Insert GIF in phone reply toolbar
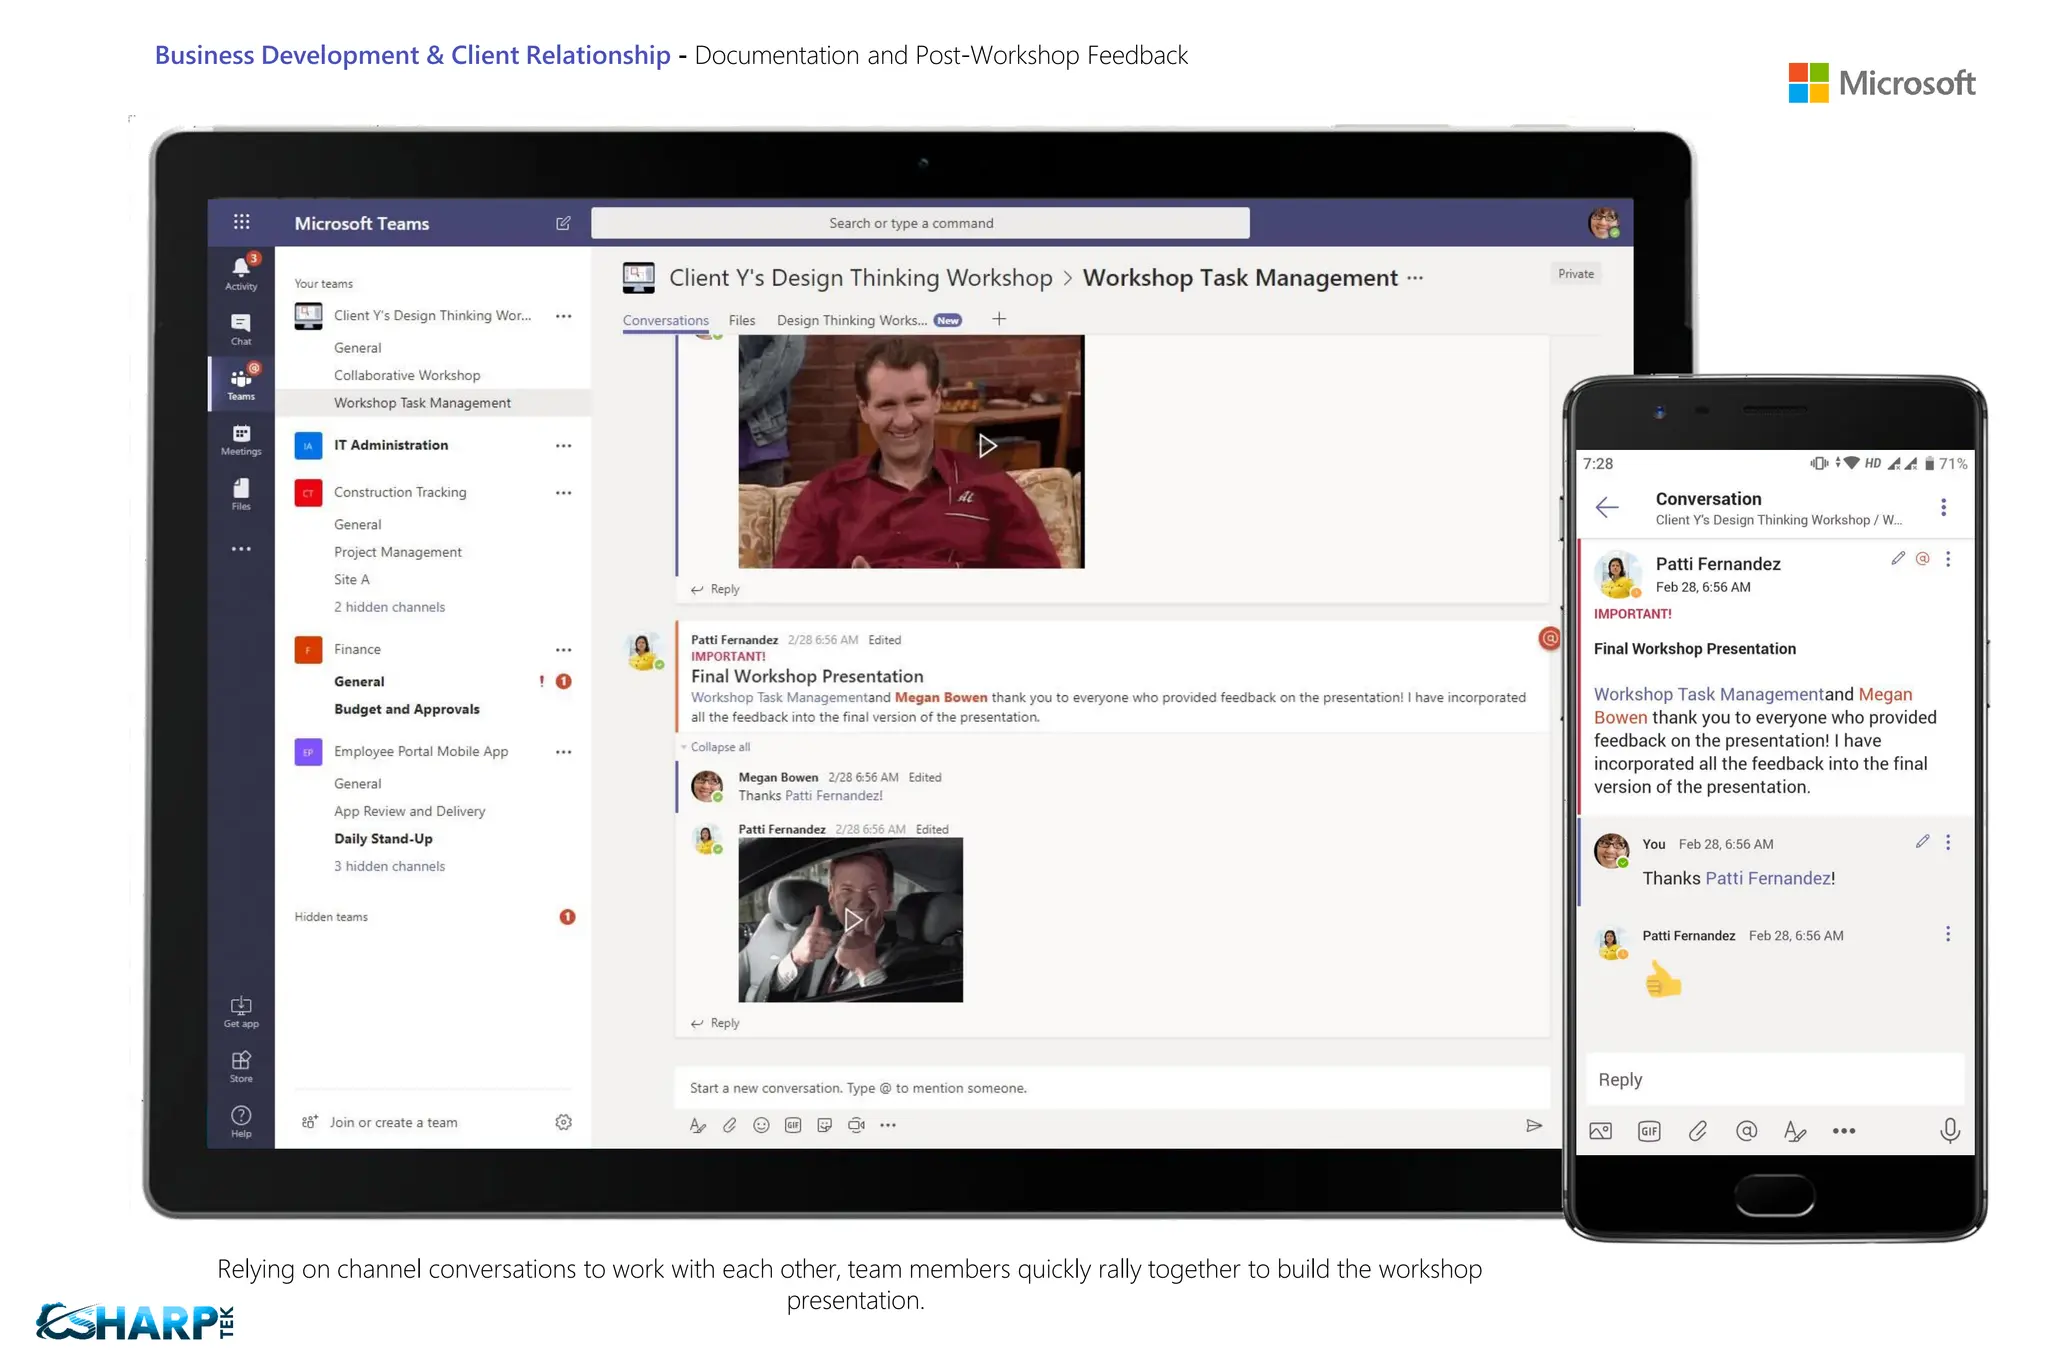This screenshot has width=2048, height=1370. (x=1649, y=1131)
